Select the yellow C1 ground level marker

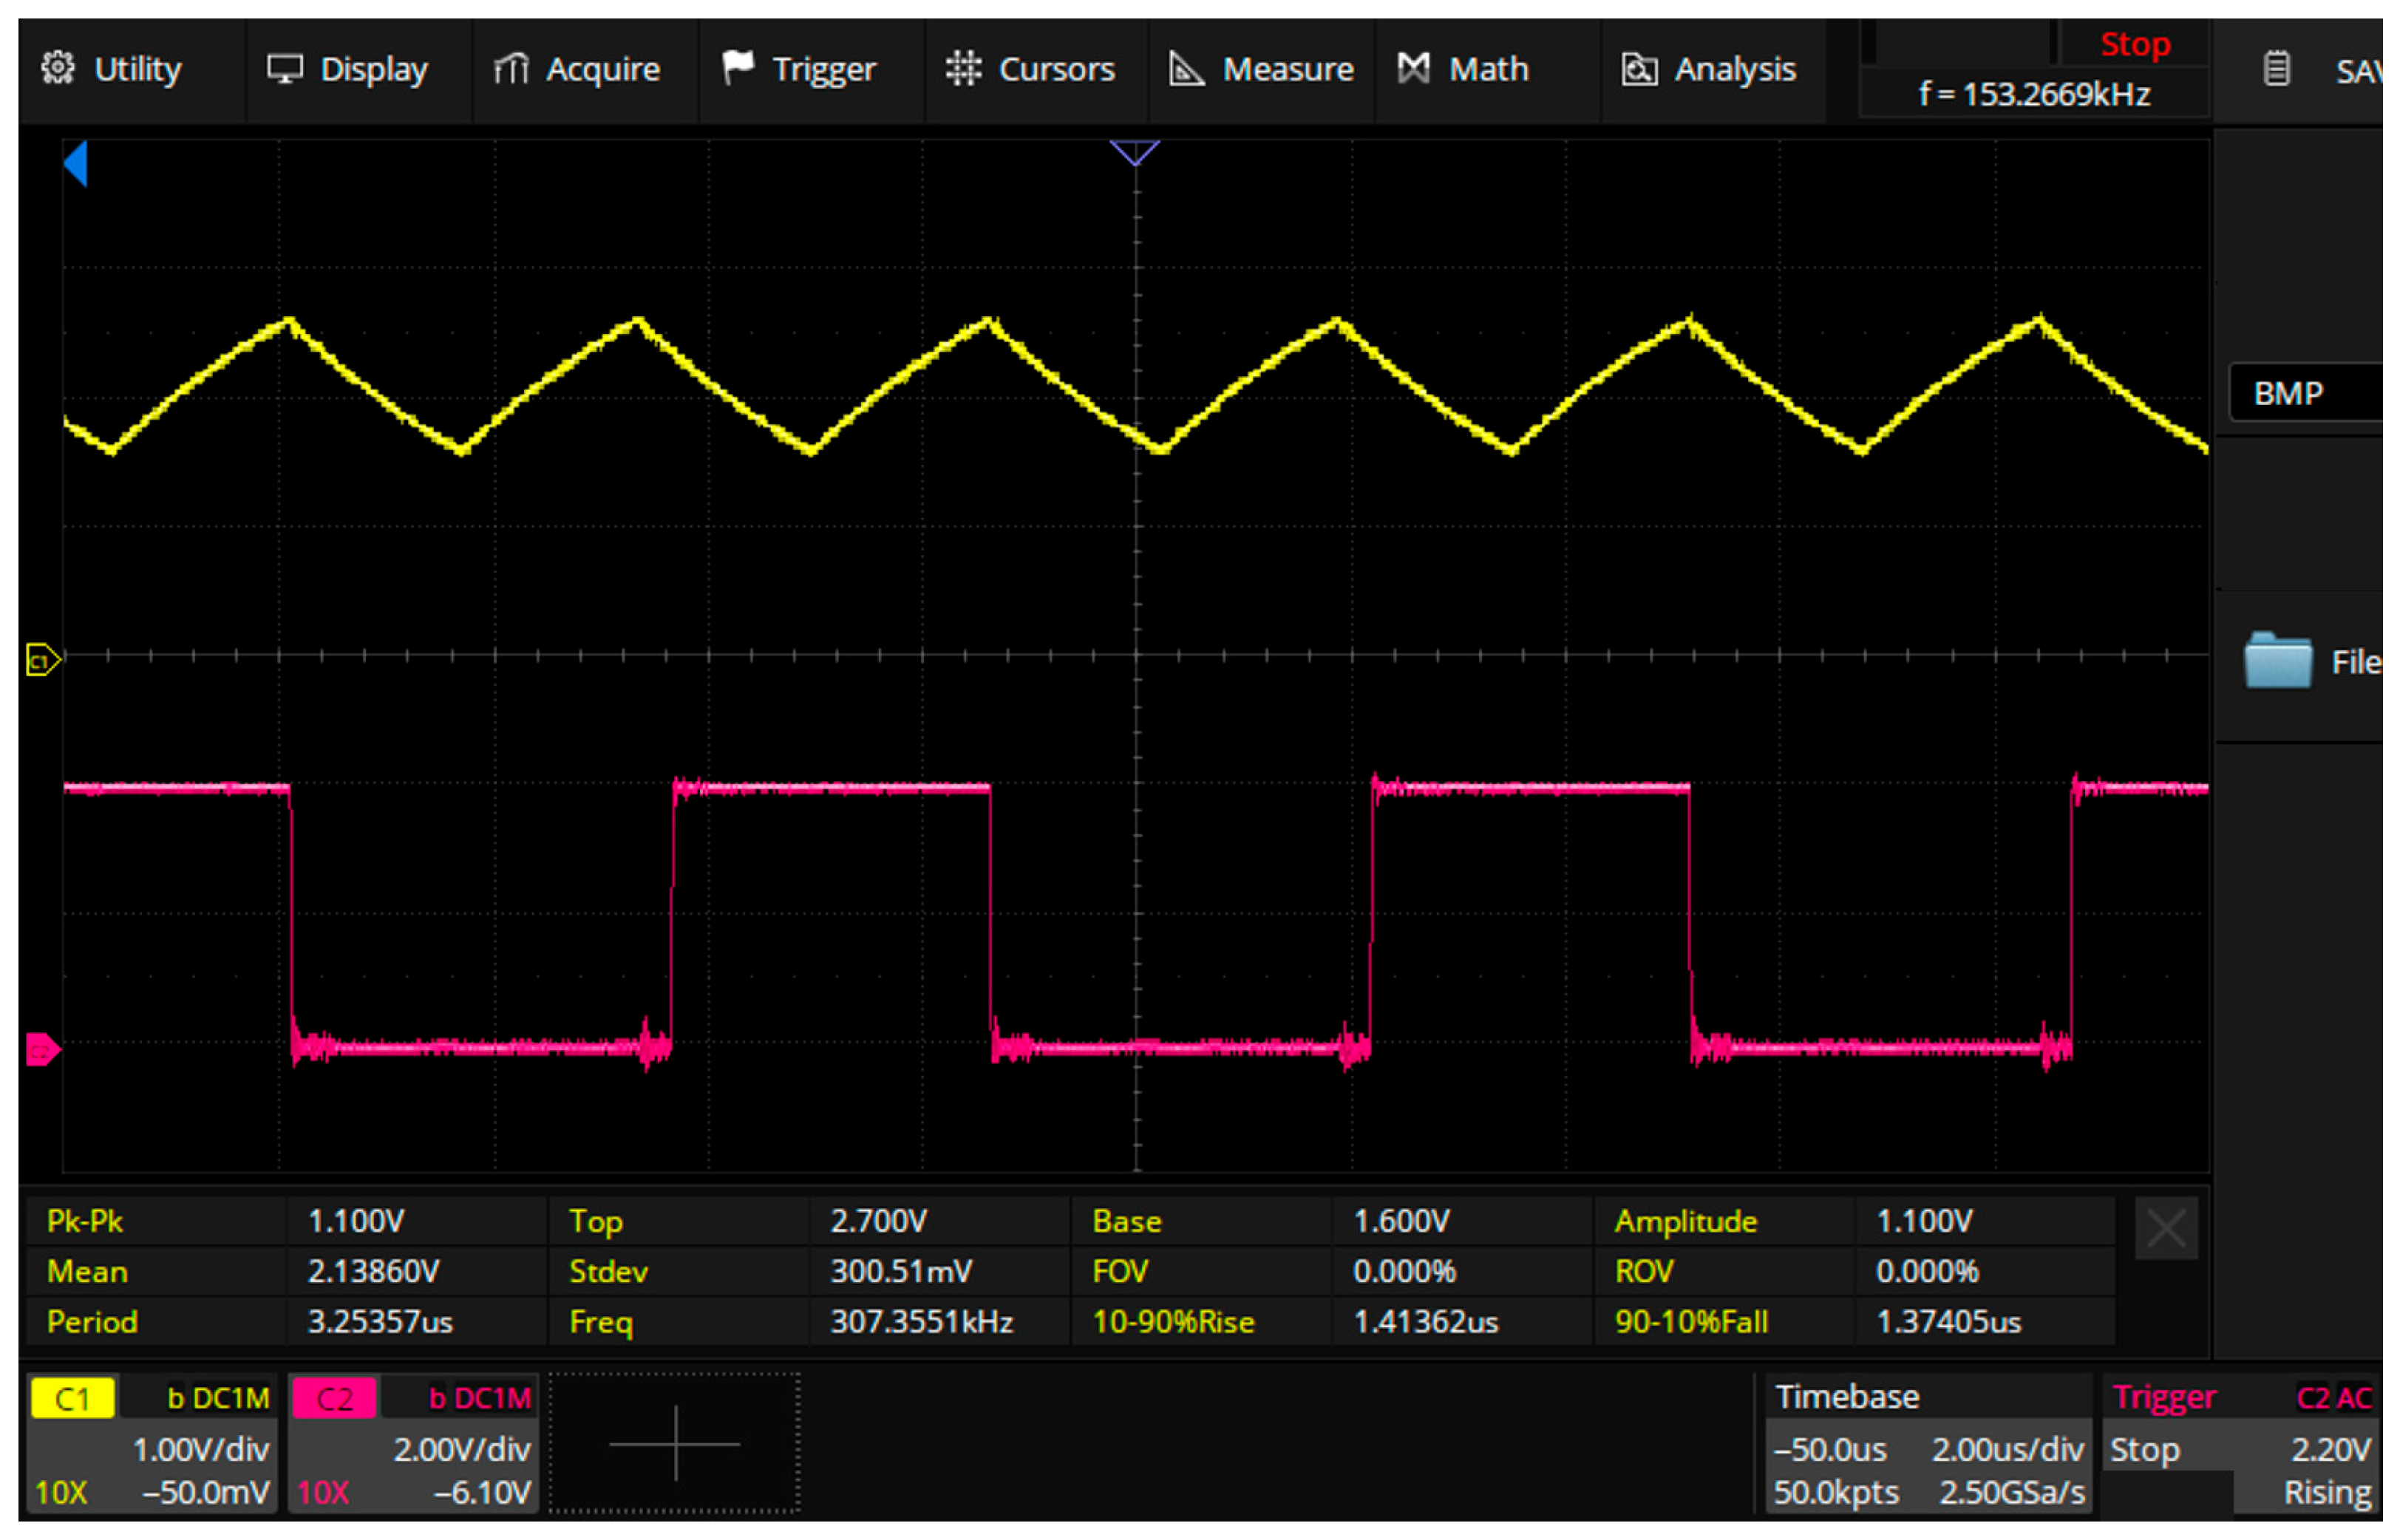[x=43, y=660]
